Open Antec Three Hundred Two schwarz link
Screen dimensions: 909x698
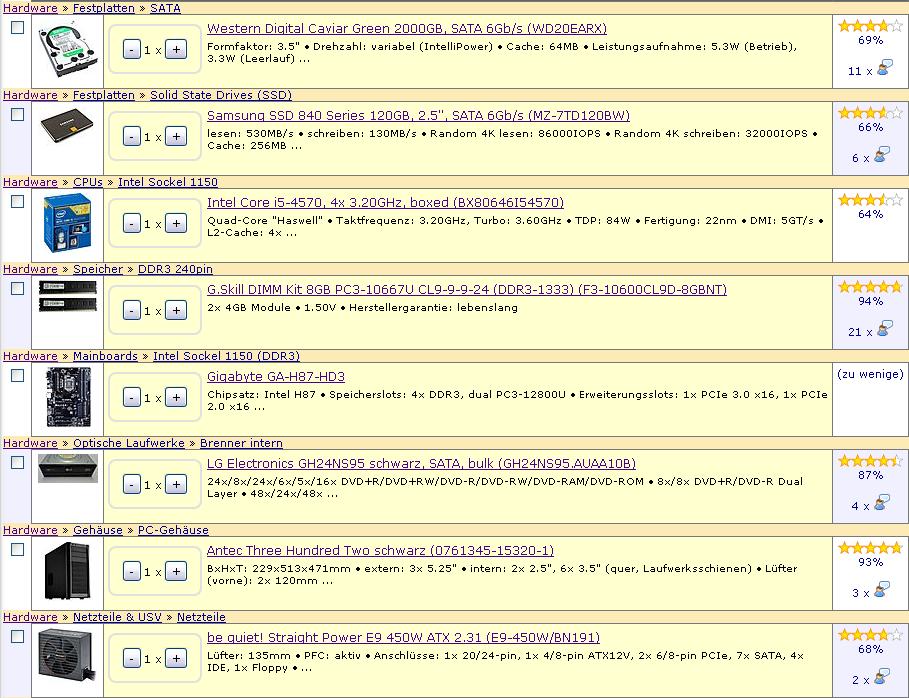point(380,550)
